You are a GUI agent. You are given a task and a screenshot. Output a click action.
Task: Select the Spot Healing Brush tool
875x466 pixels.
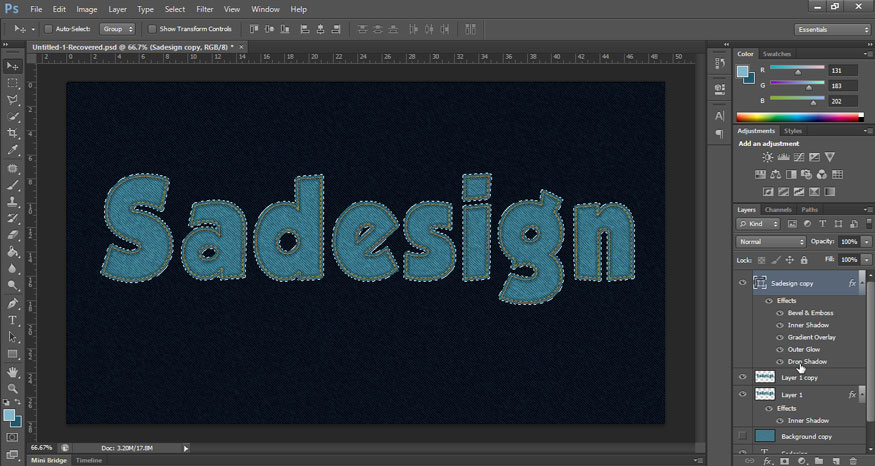(12, 168)
